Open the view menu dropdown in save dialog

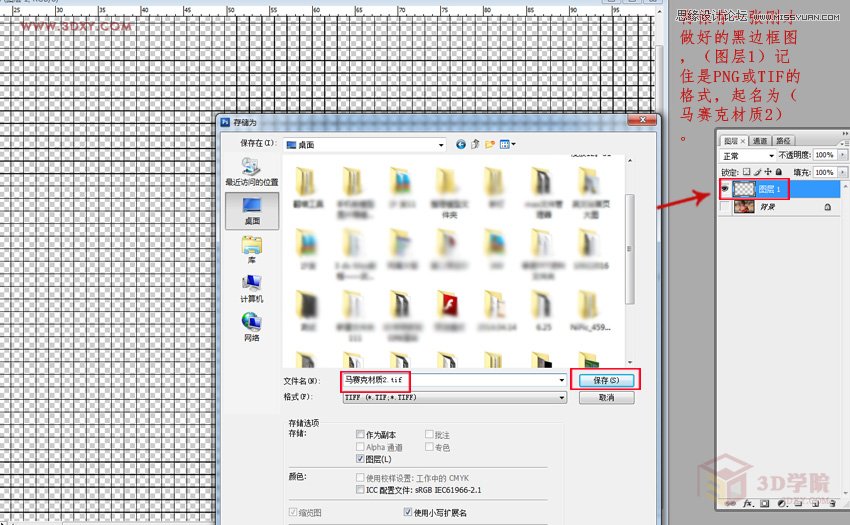pyautogui.click(x=507, y=144)
